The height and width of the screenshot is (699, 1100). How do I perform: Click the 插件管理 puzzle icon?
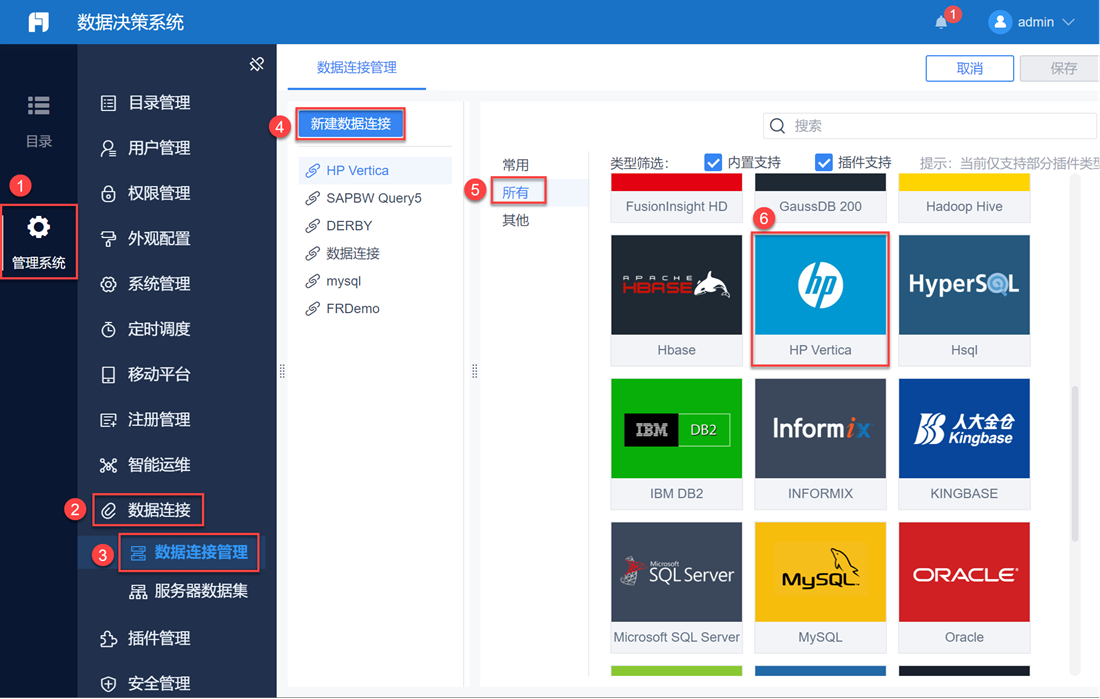click(x=108, y=639)
